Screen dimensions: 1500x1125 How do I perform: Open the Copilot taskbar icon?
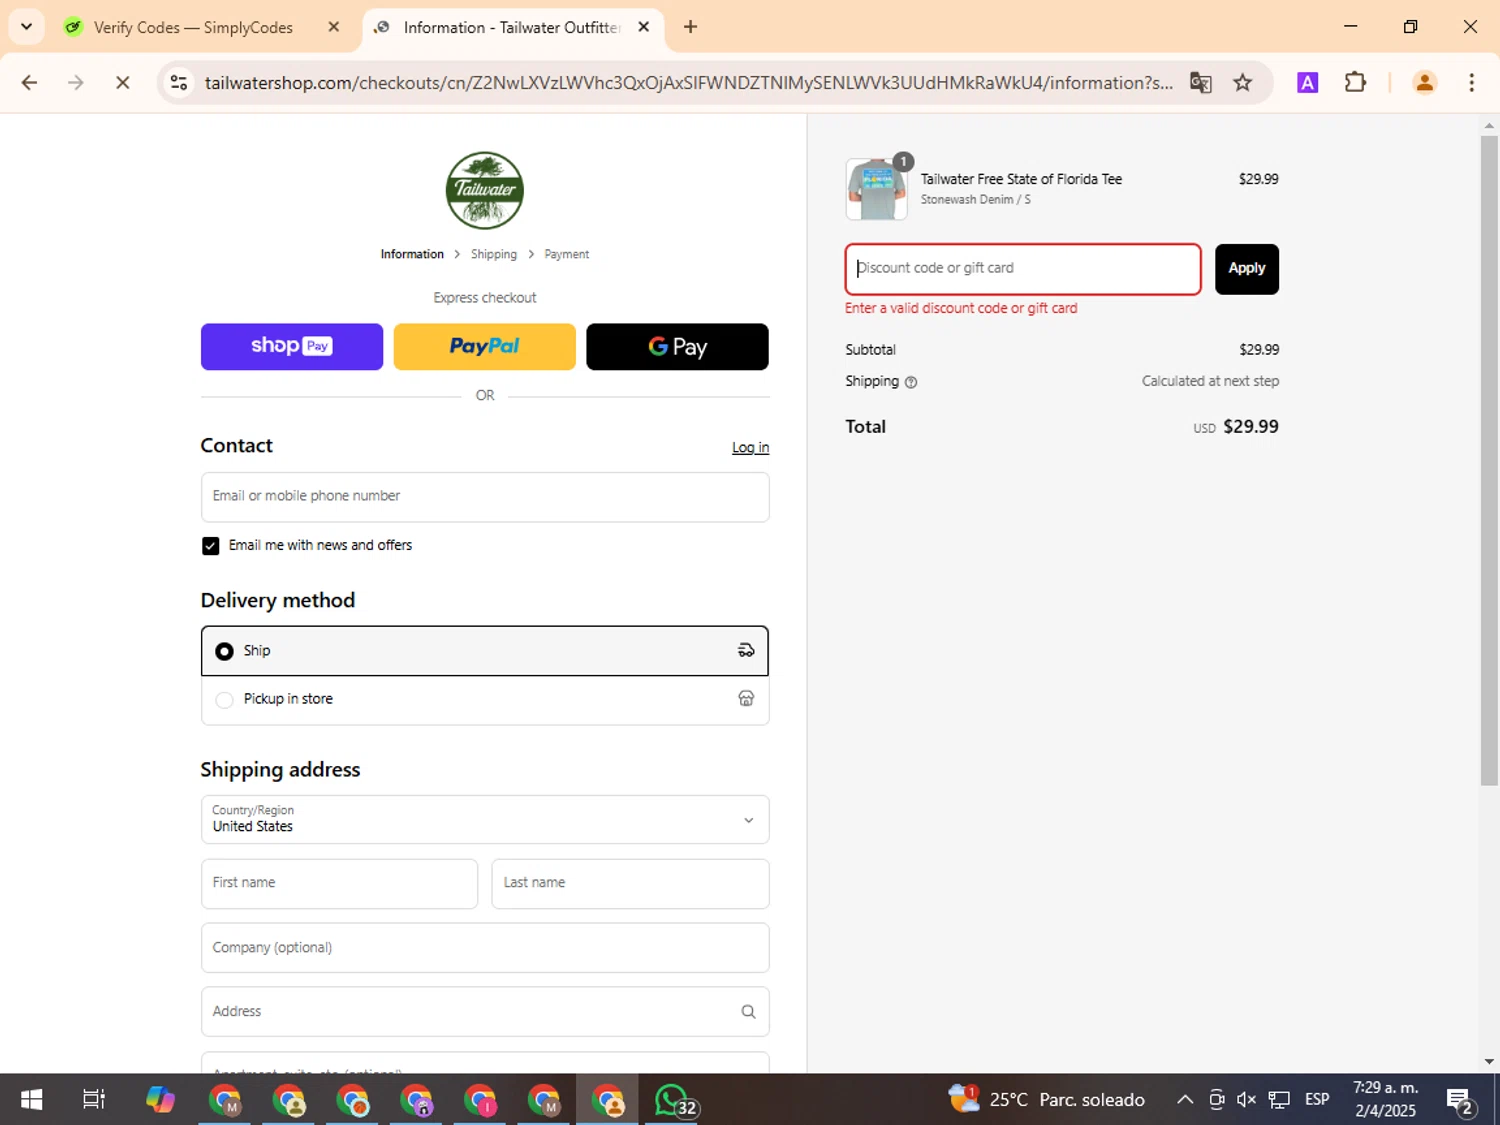(160, 1100)
